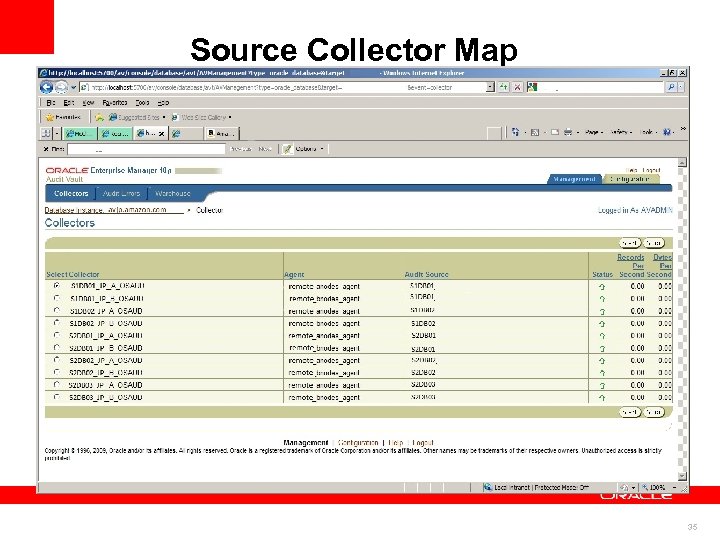This screenshot has height=540, width=720.
Task: Click the blue Help question mark icon
Action: 667,132
